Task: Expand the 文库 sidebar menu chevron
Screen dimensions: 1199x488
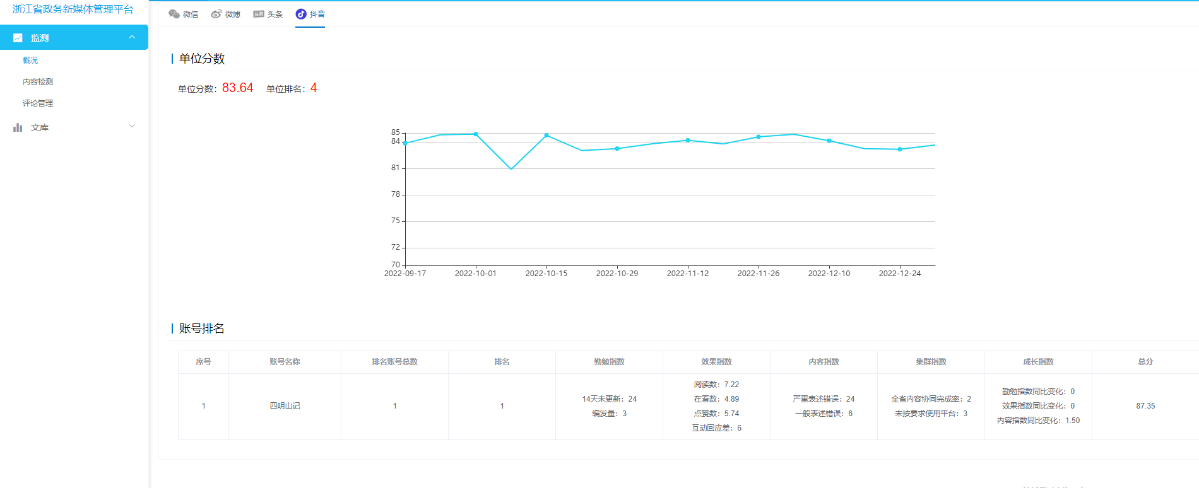Action: coord(132,126)
